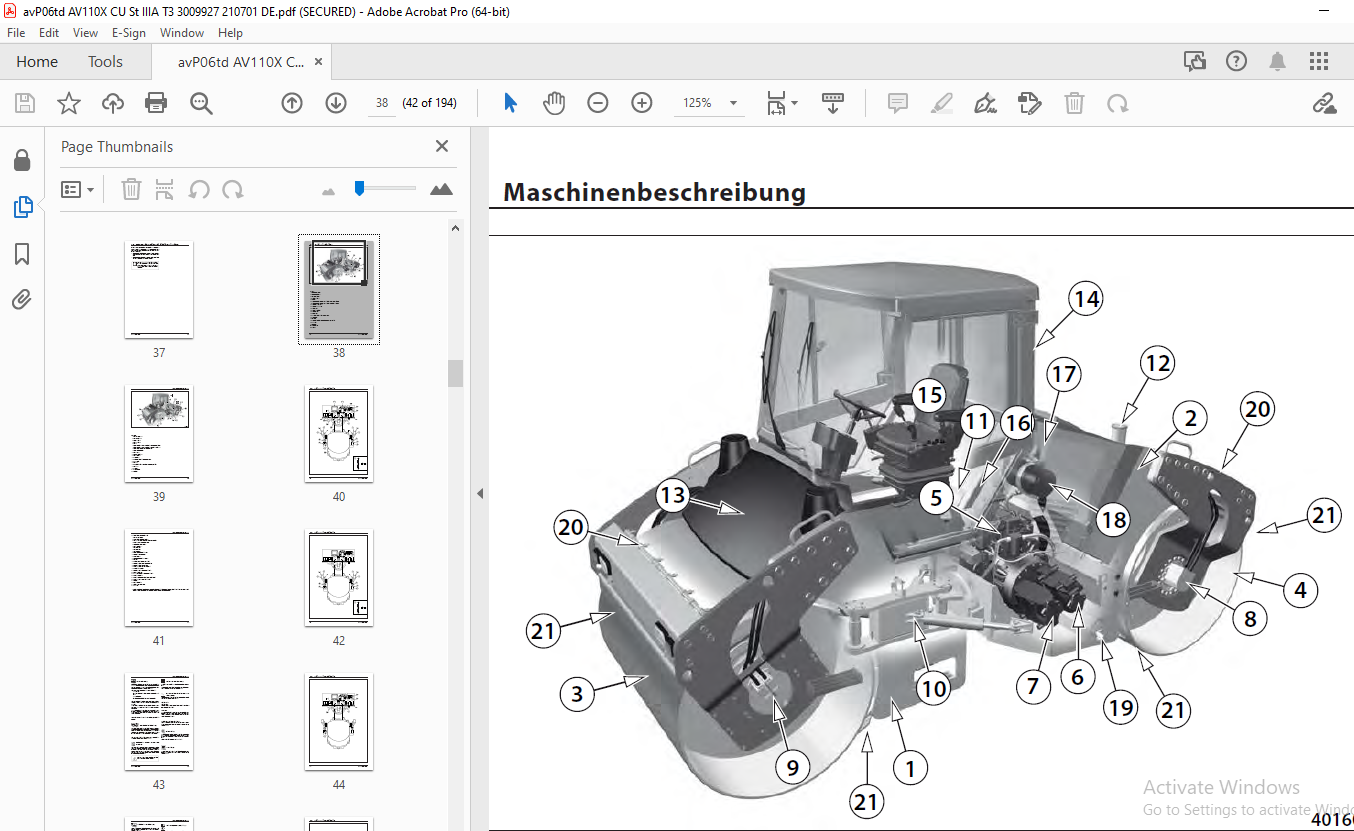1354x831 pixels.
Task: Open Acrobat Help question mark
Action: tap(1237, 62)
